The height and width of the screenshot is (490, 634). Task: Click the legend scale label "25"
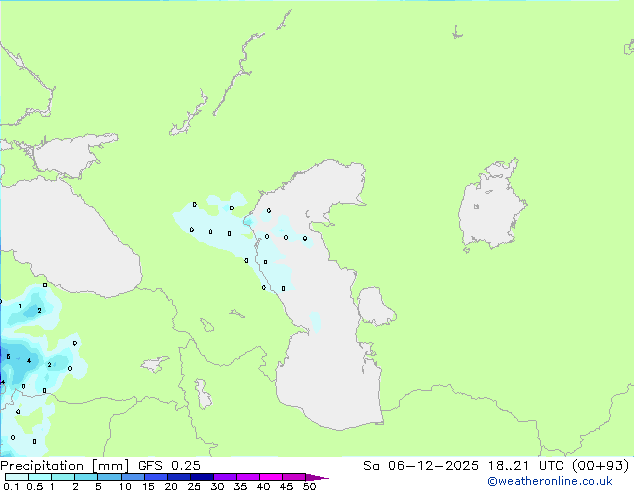click(194, 486)
